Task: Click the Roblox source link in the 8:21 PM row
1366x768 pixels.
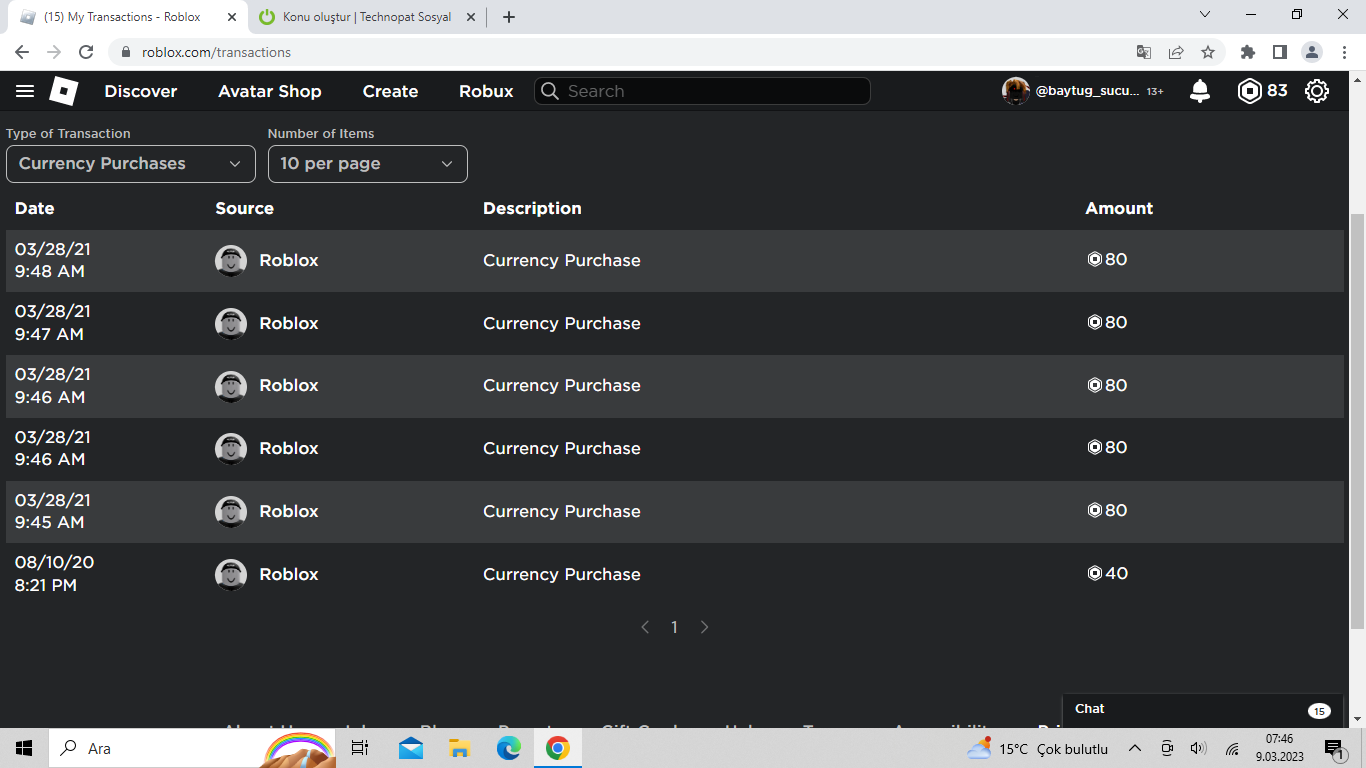Action: pos(289,575)
